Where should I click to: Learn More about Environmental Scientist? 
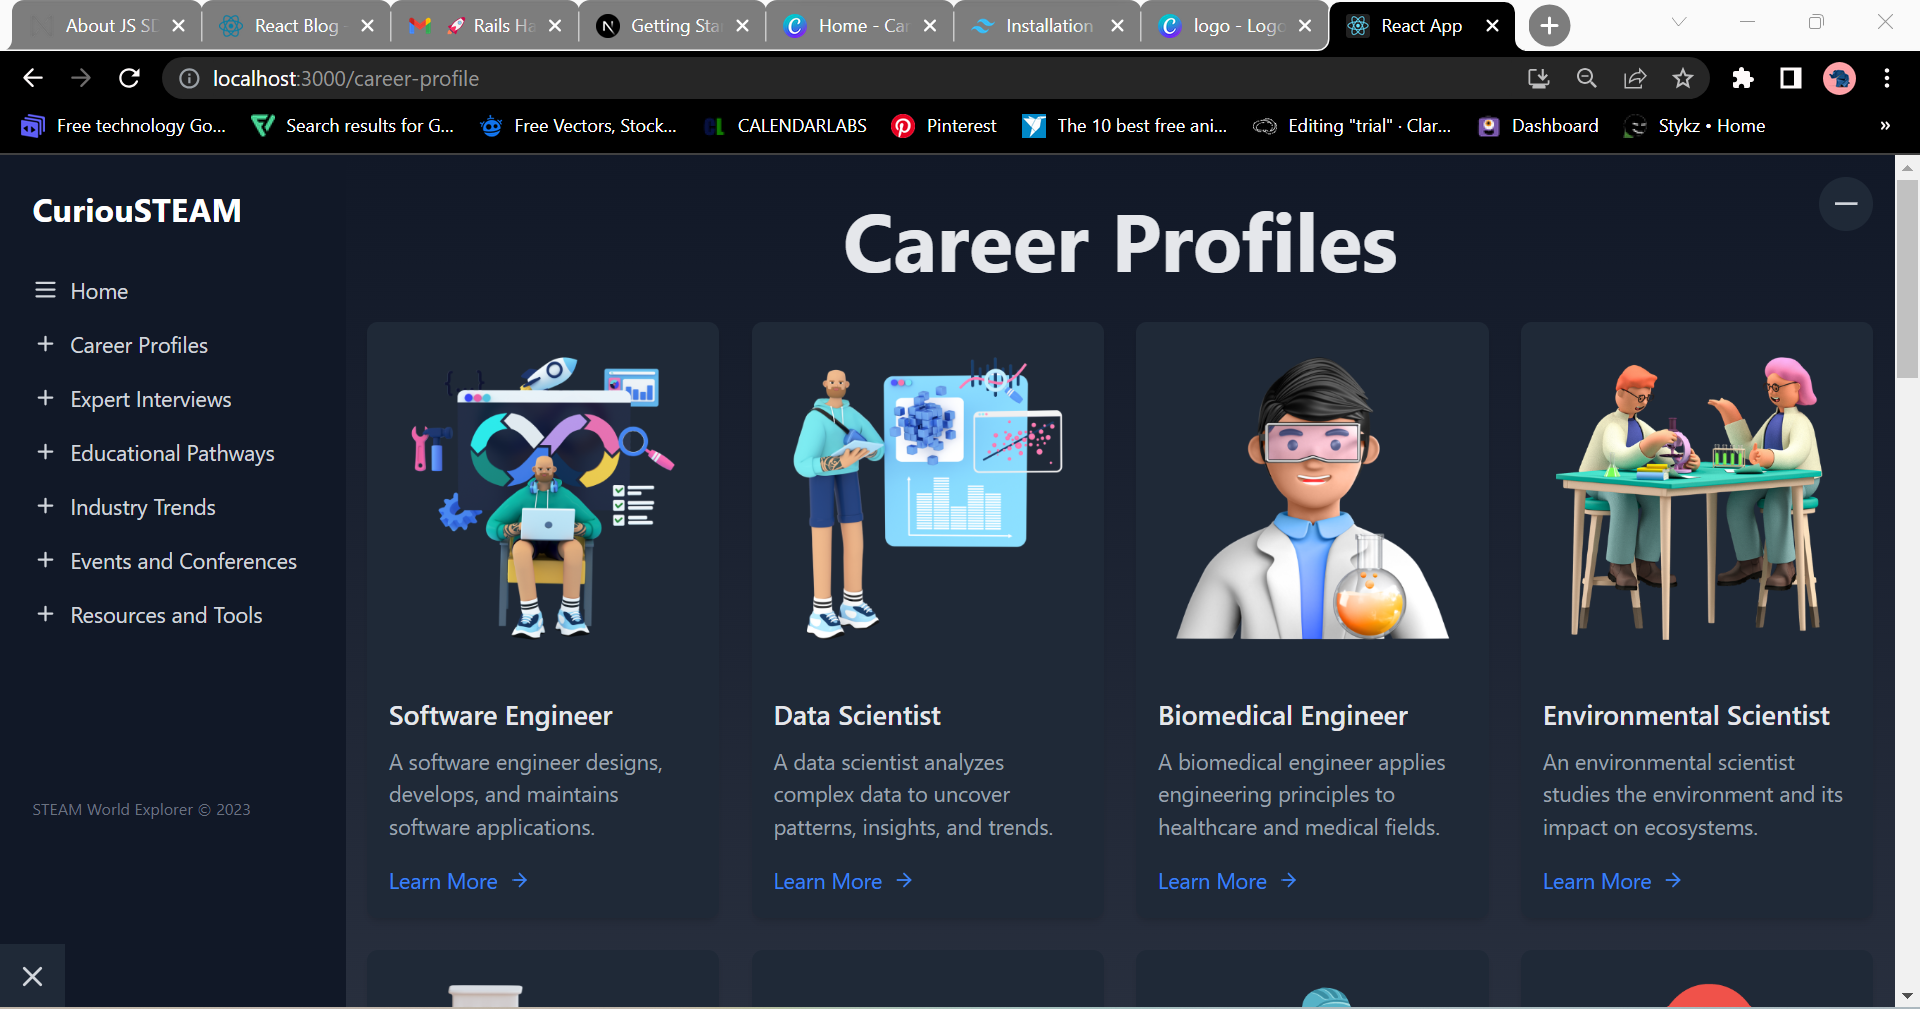(1612, 881)
